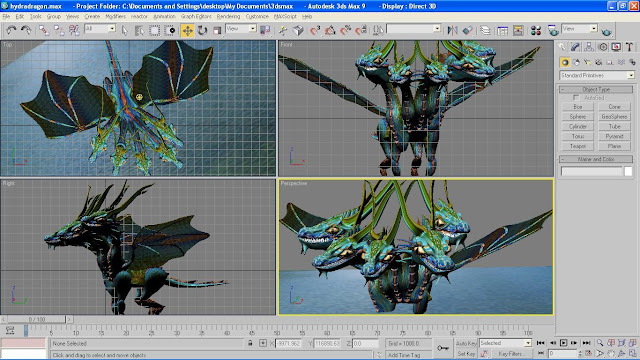
Task: Open the Schematic View icon
Action: coord(518,30)
